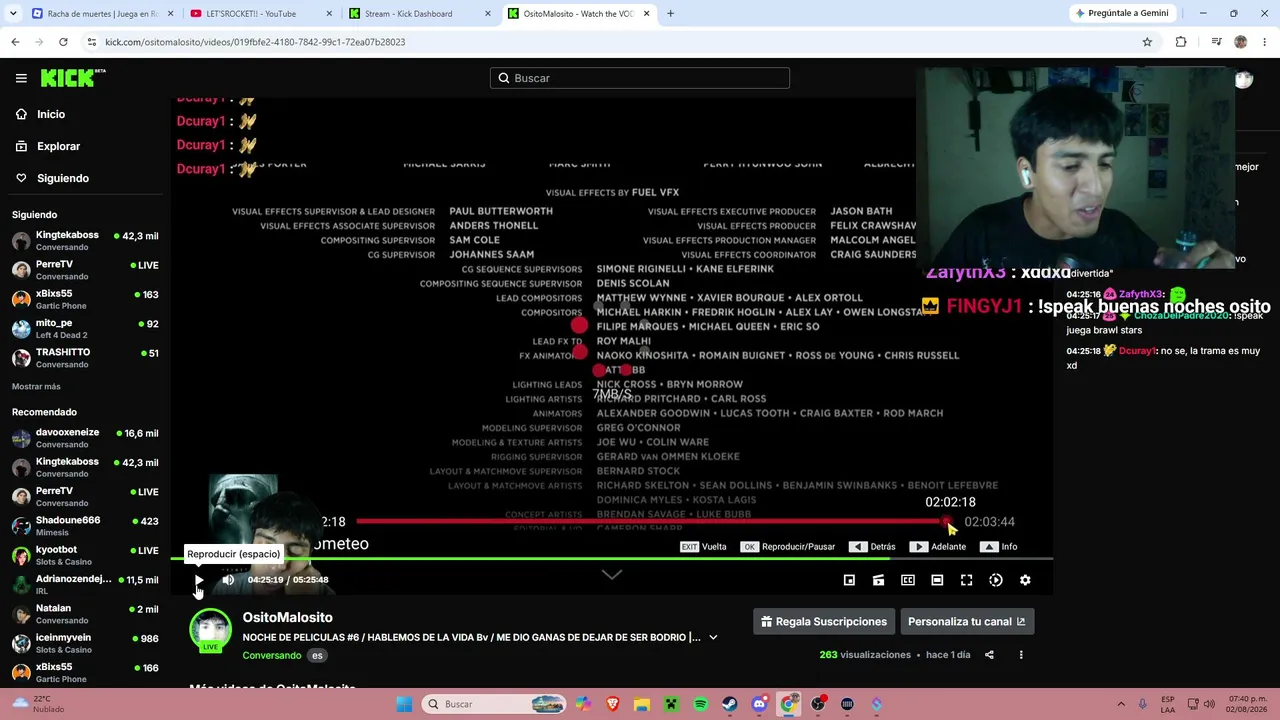This screenshot has height=720, width=1280.
Task: Click the Pregúntale a Gemini button
Action: (1121, 14)
